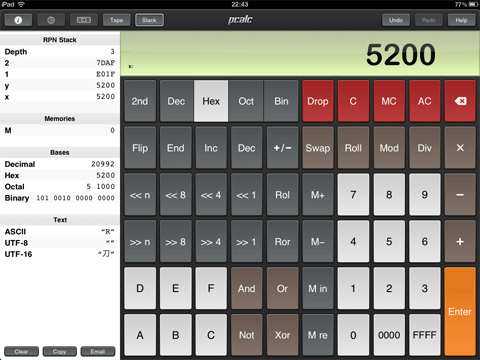Open the A=B conversions icon

tap(83, 20)
